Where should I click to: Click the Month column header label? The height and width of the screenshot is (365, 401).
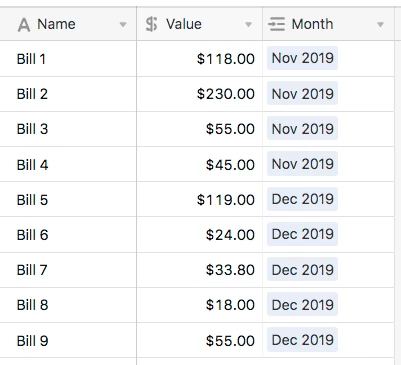pos(312,24)
